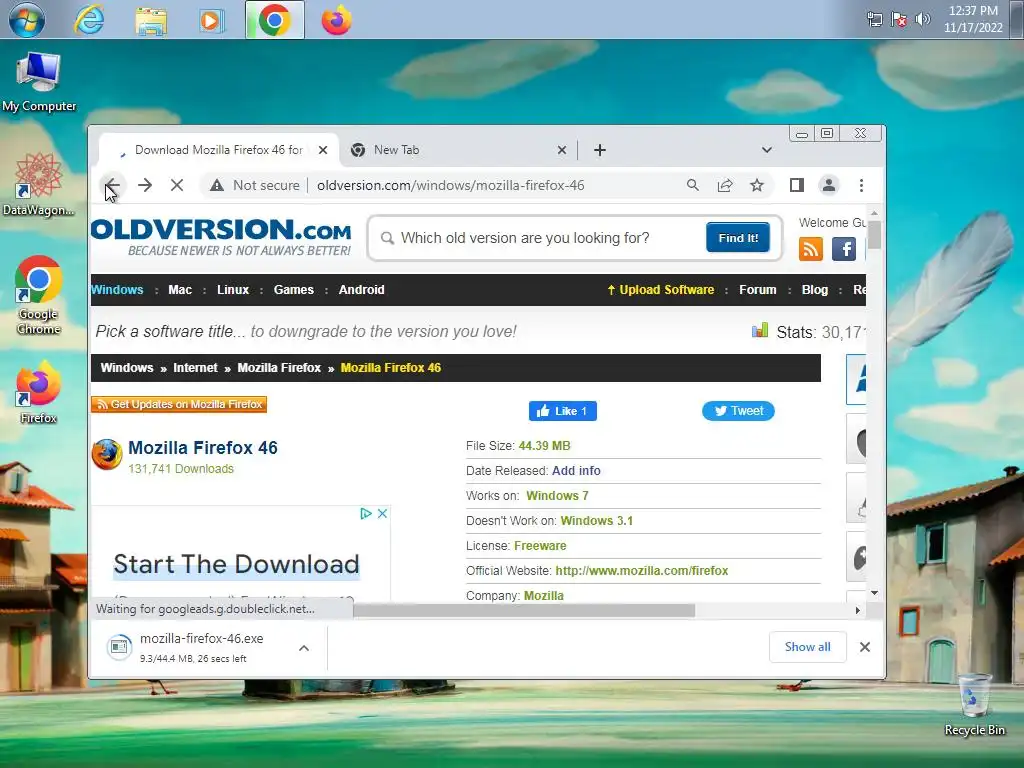Click the Not secure warning icon

[x=217, y=185]
